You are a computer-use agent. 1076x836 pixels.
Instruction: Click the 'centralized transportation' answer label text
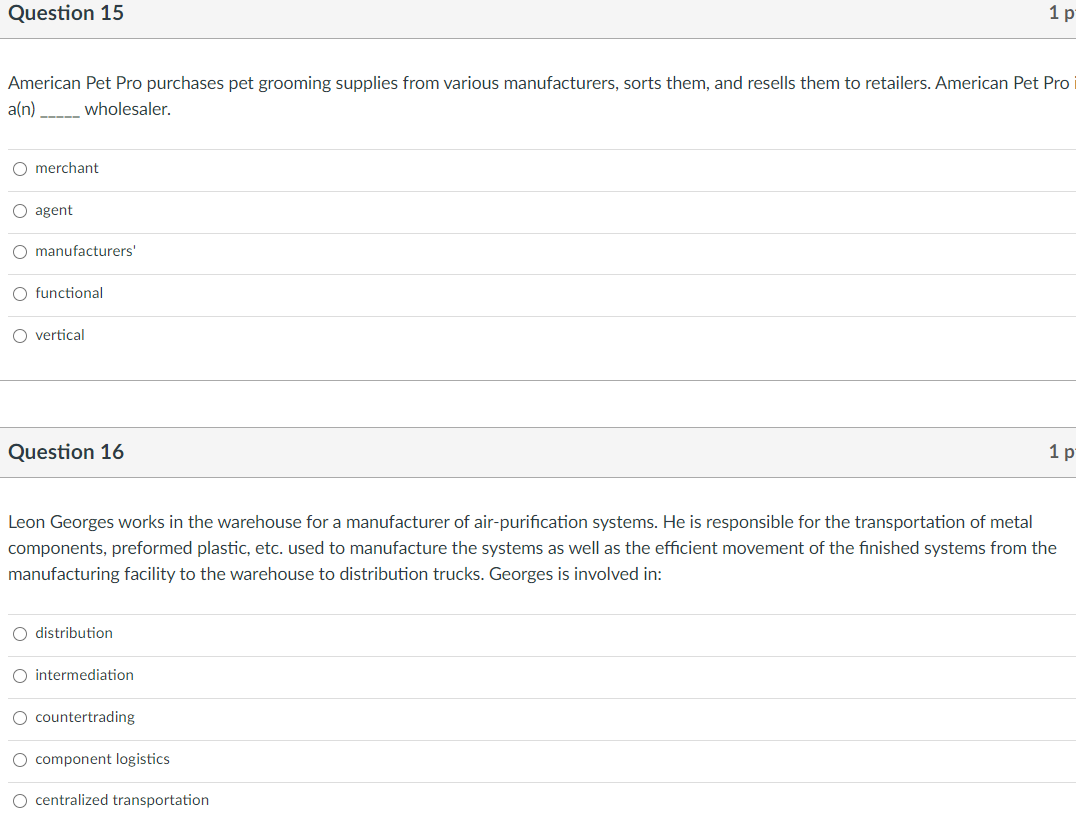click(122, 800)
